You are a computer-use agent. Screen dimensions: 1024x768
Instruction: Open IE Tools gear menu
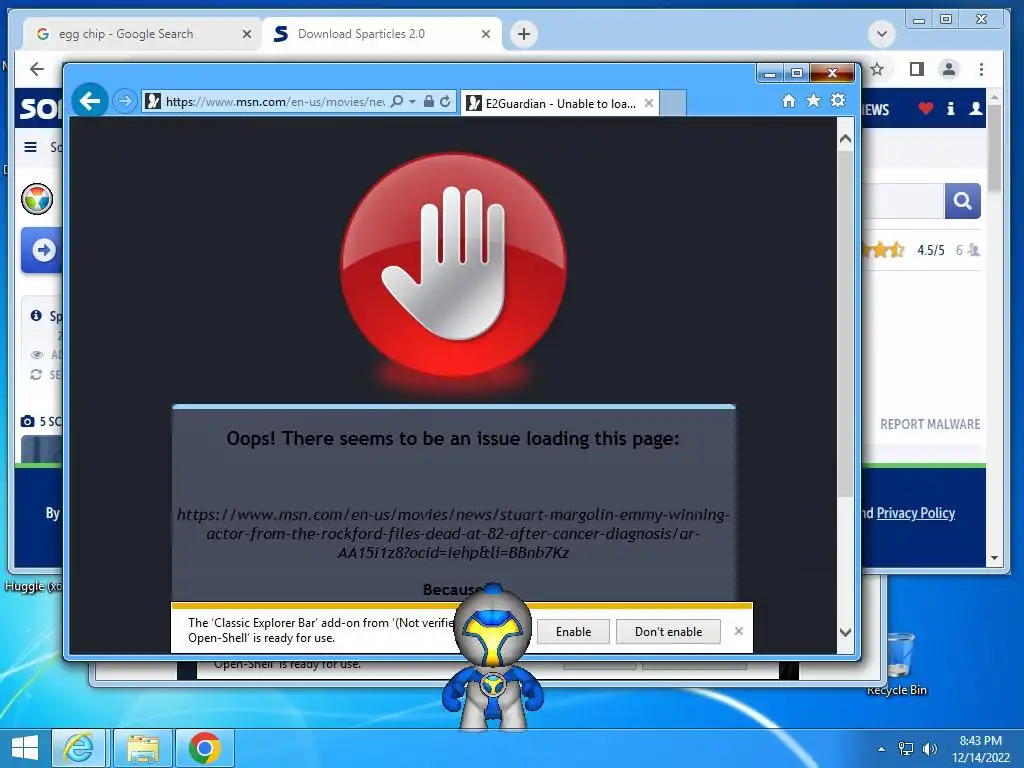point(838,101)
